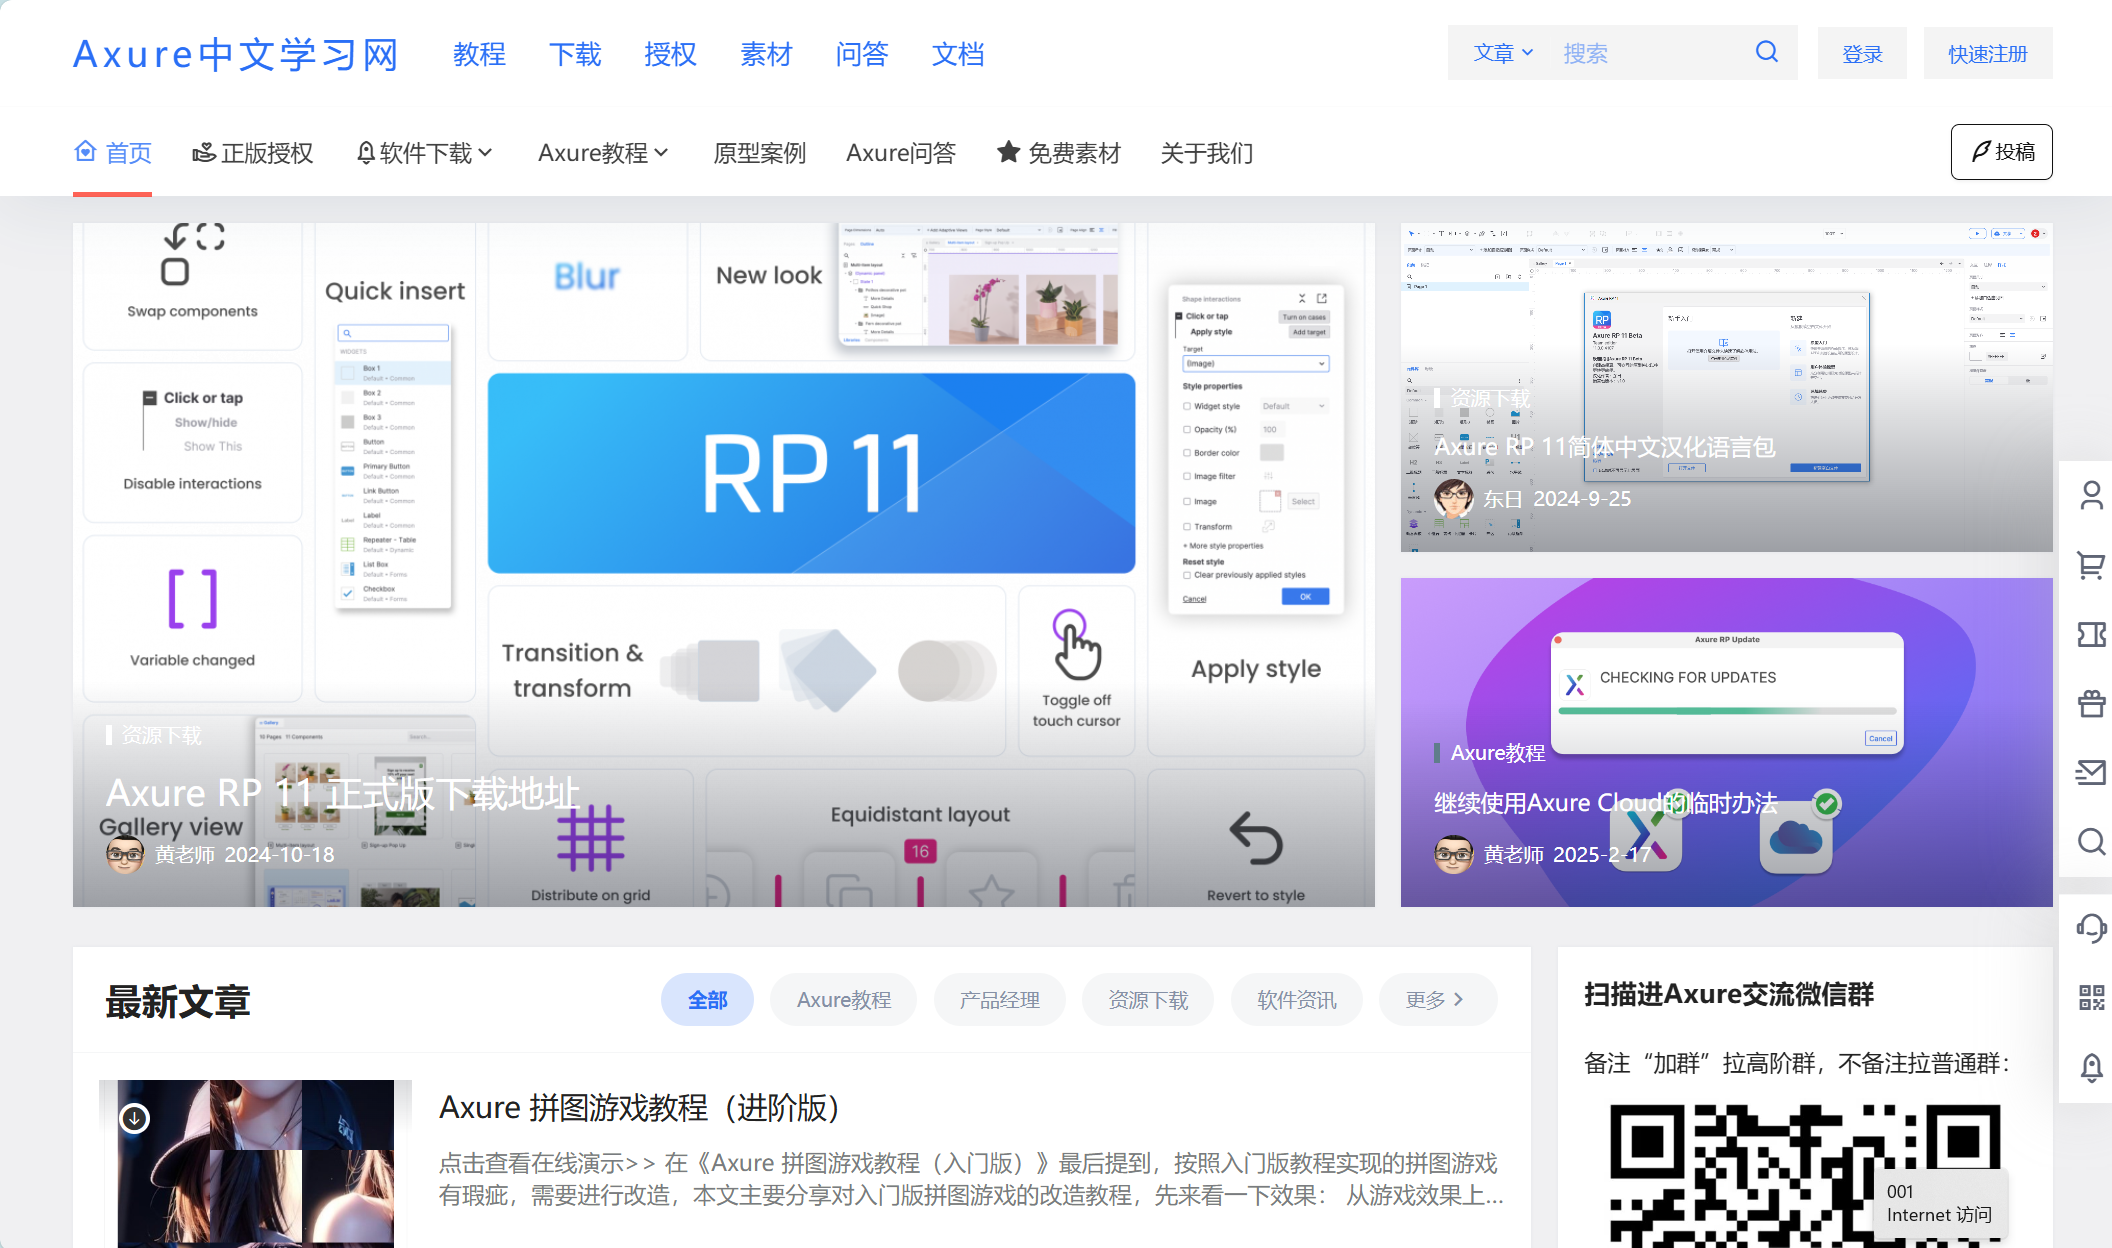Open 关于我们 nav item
The width and height of the screenshot is (2112, 1248).
pos(1206,152)
